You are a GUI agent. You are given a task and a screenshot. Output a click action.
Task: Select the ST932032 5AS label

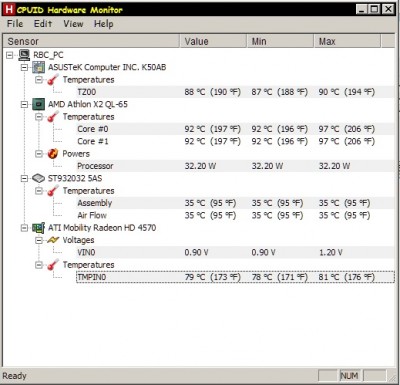pos(75,178)
